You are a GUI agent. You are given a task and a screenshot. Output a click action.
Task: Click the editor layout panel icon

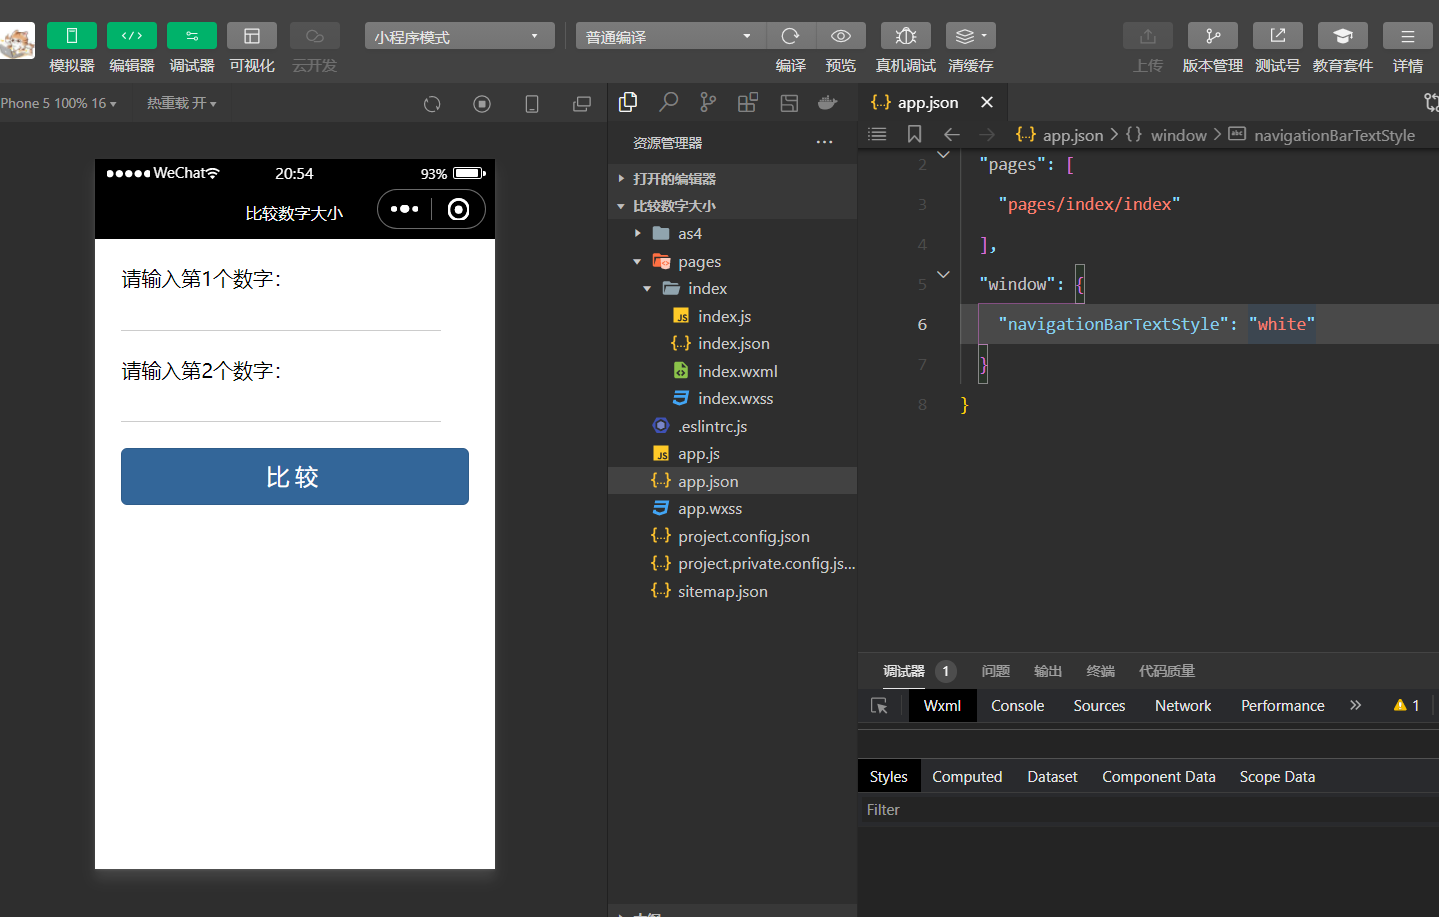[x=789, y=102]
